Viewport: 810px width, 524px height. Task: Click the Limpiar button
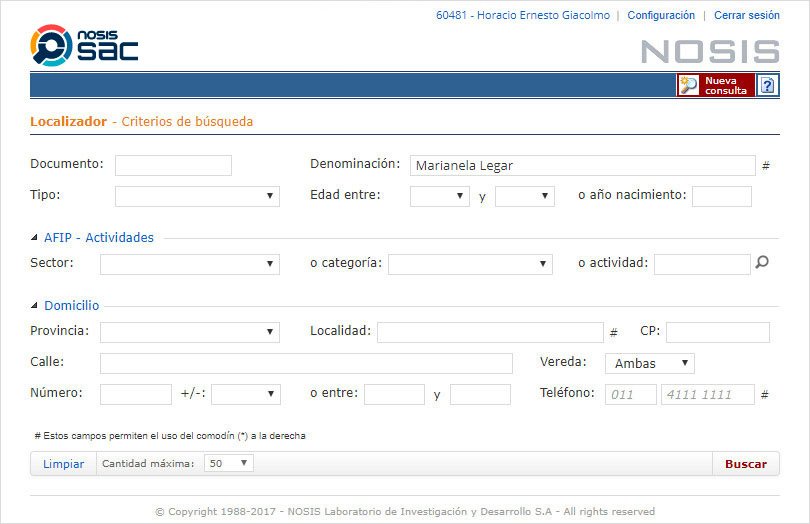click(x=64, y=464)
